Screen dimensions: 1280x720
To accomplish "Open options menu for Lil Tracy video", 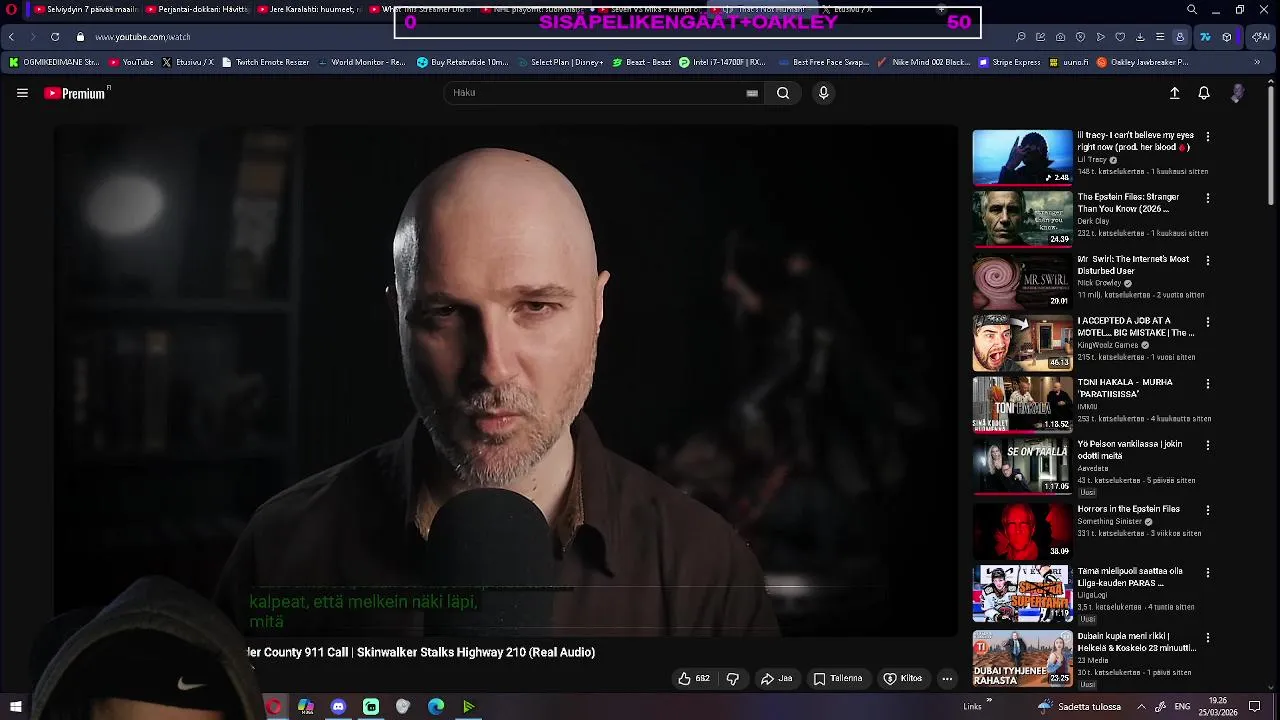I will [1208, 136].
